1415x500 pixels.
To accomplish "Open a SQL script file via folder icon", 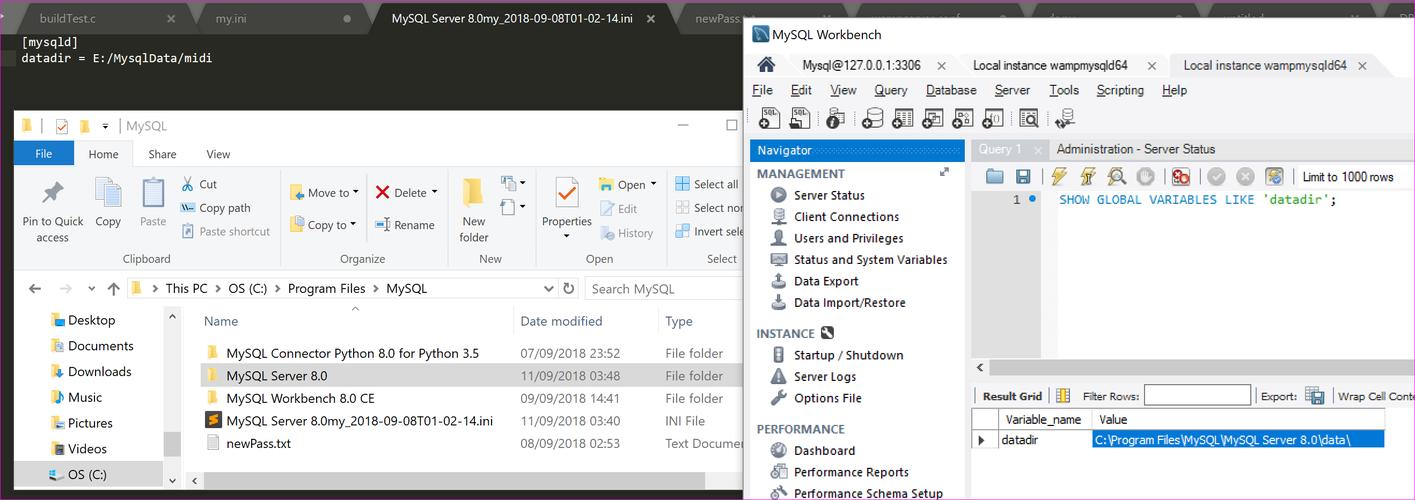I will 994,177.
